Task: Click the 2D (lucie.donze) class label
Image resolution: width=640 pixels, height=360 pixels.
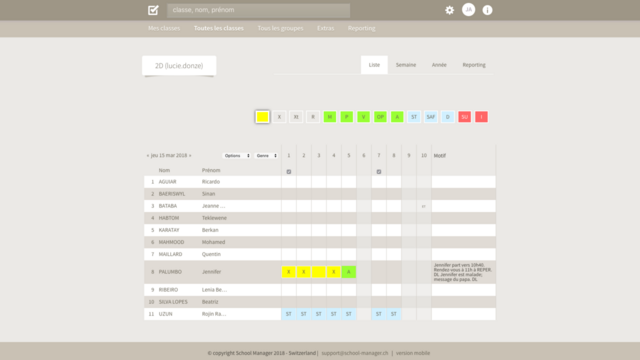Action: coord(179,66)
